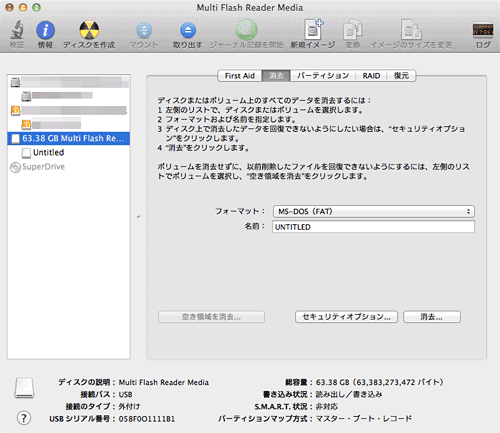The width and height of the screenshot is (500, 433).
Task: Click the help question mark button
Action: coord(24,418)
